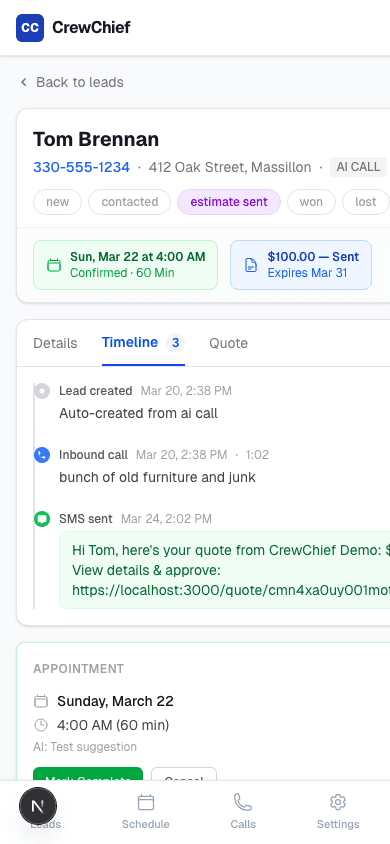
Task: Click the back chevron beside Back to leads
Action: [x=23, y=82]
